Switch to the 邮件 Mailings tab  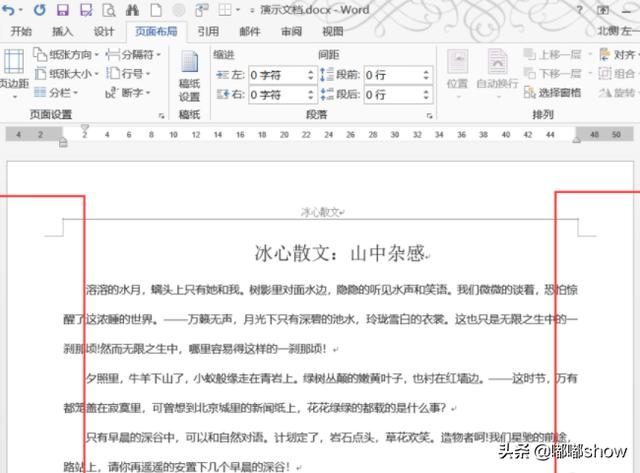pos(249,31)
